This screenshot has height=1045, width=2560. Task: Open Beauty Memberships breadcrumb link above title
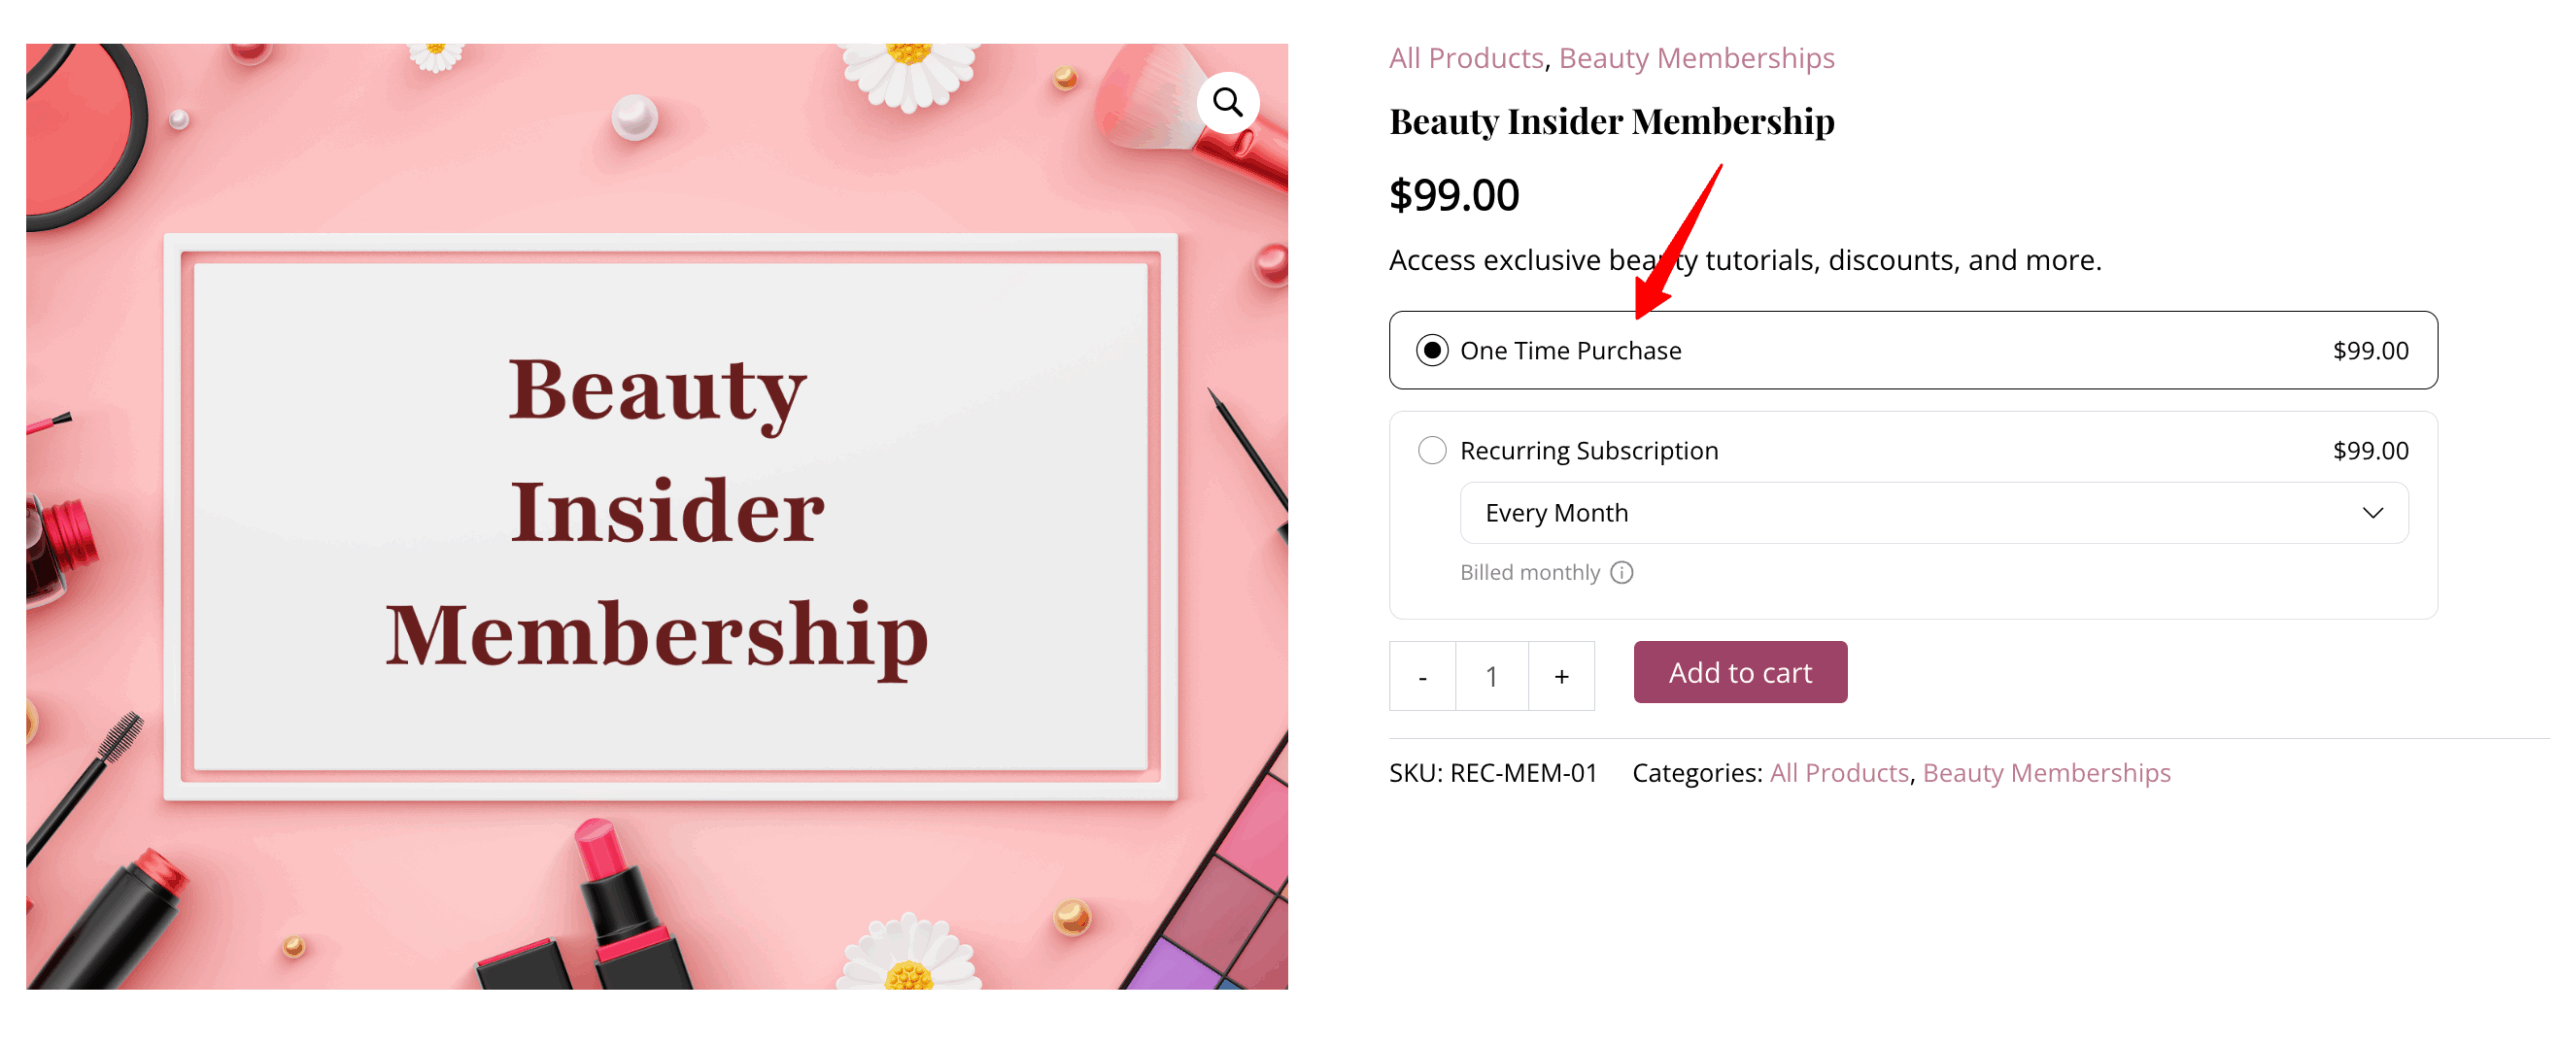click(x=1696, y=58)
